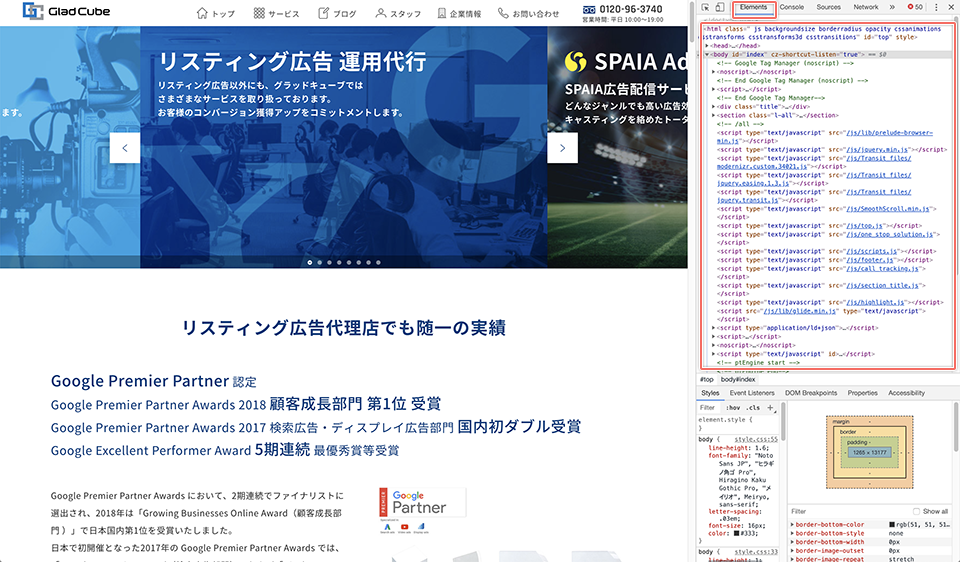
Task: Click the computed properties Filter field
Action: click(x=848, y=511)
